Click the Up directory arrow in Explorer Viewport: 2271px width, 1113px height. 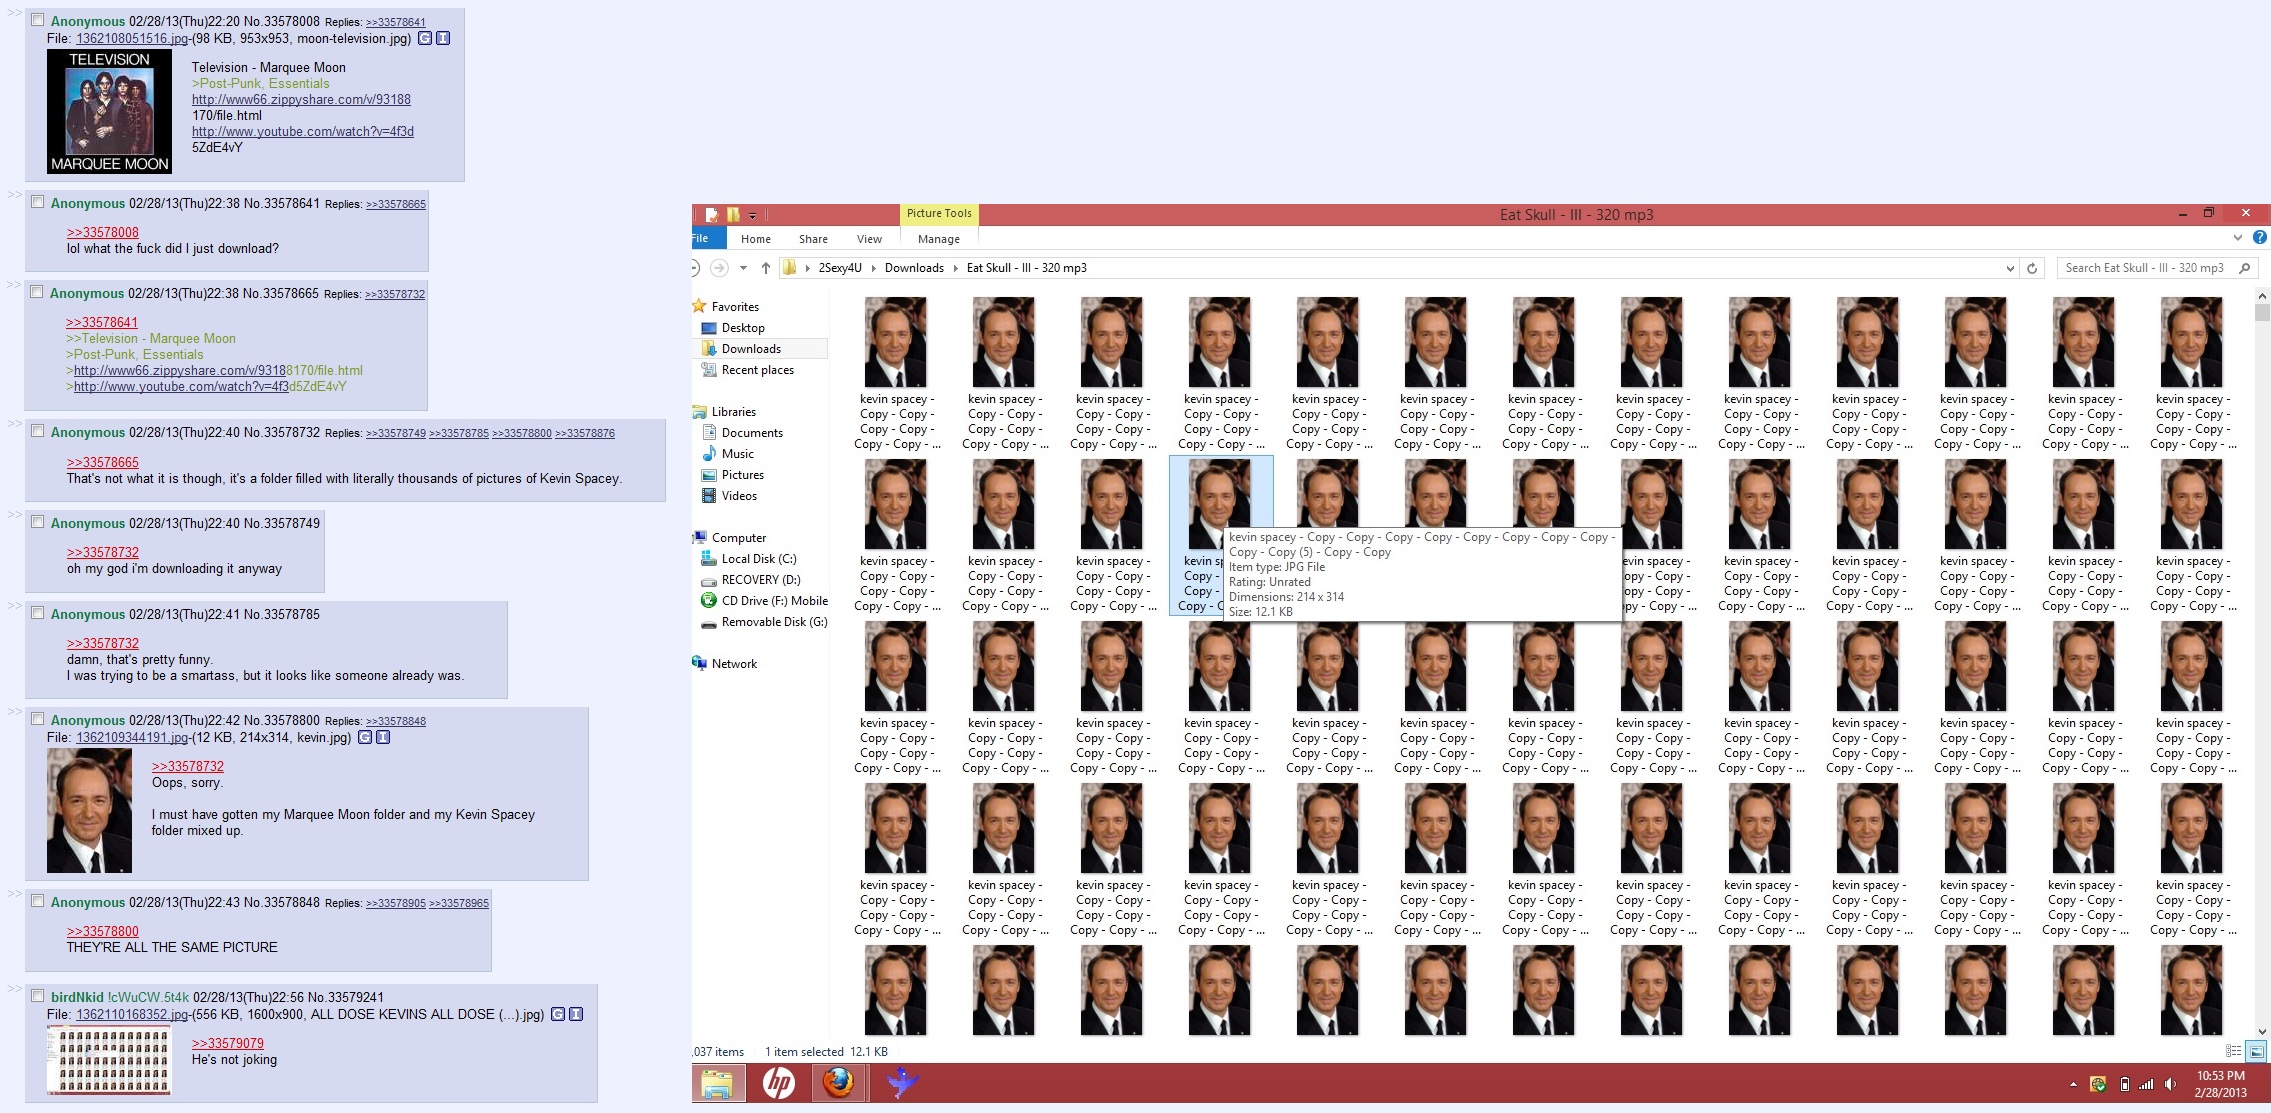click(765, 268)
